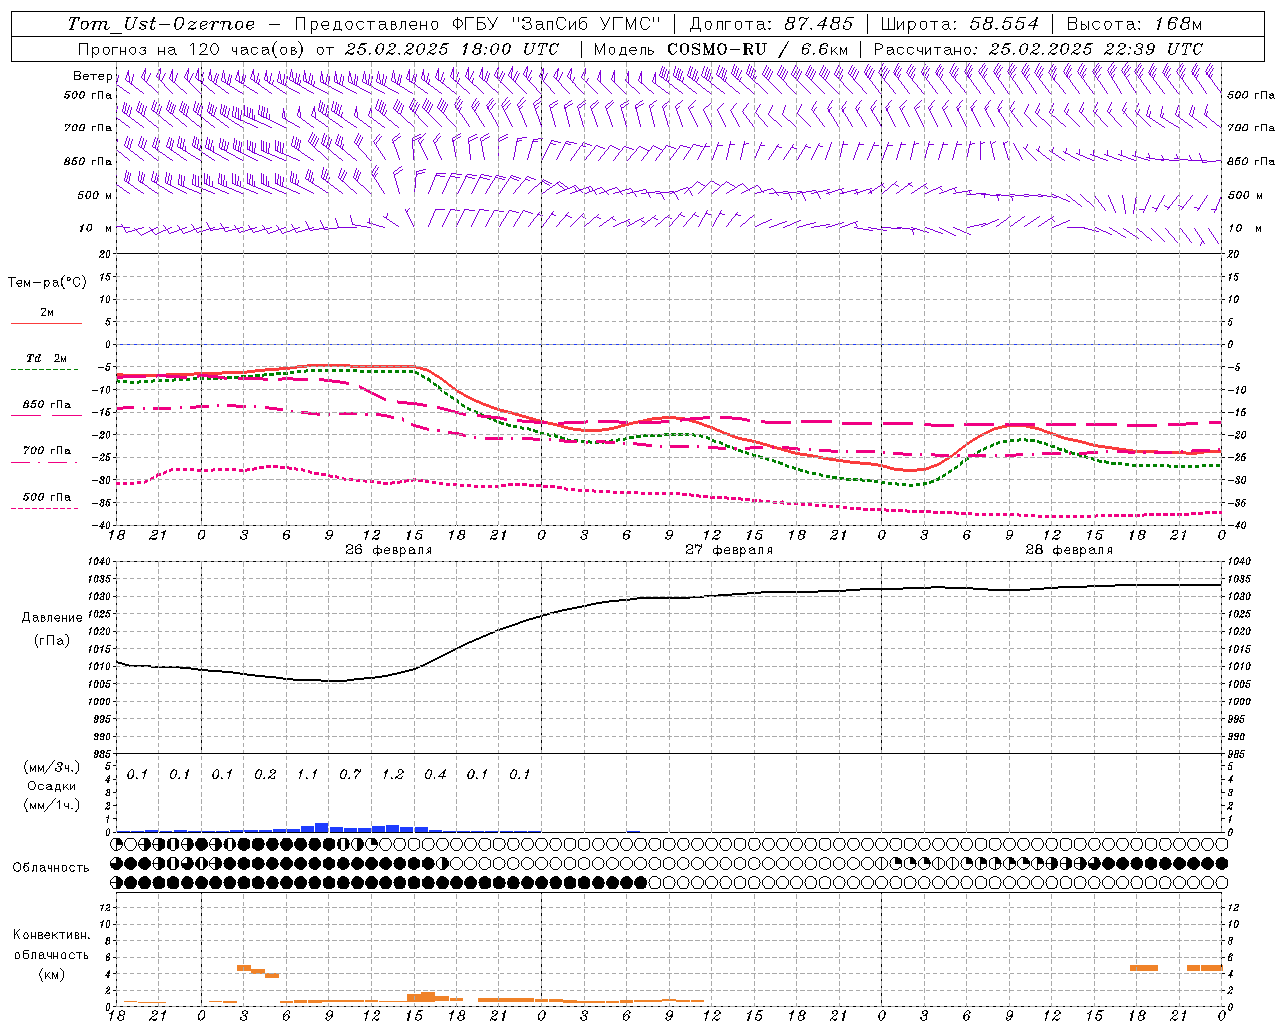The width and height of the screenshot is (1280, 1024).
Task: Click the Осадки precipitation label
Action: pyautogui.click(x=52, y=786)
